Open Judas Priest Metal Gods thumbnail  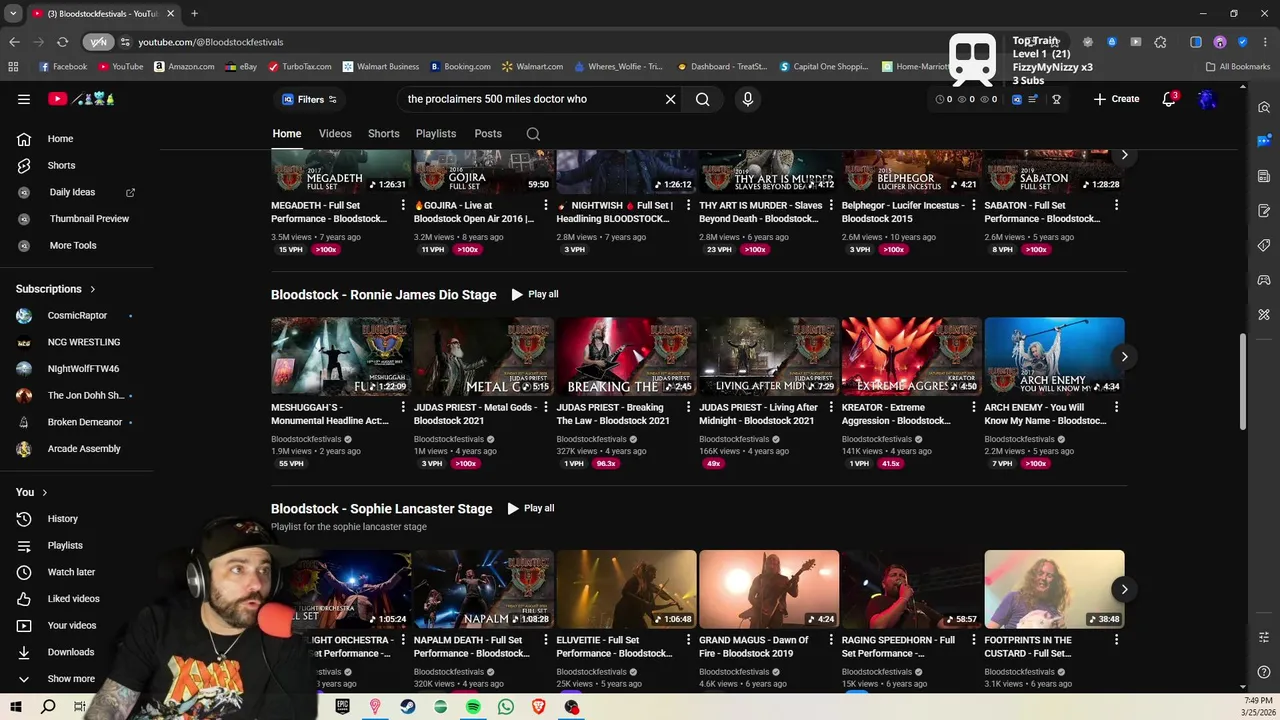coord(483,356)
